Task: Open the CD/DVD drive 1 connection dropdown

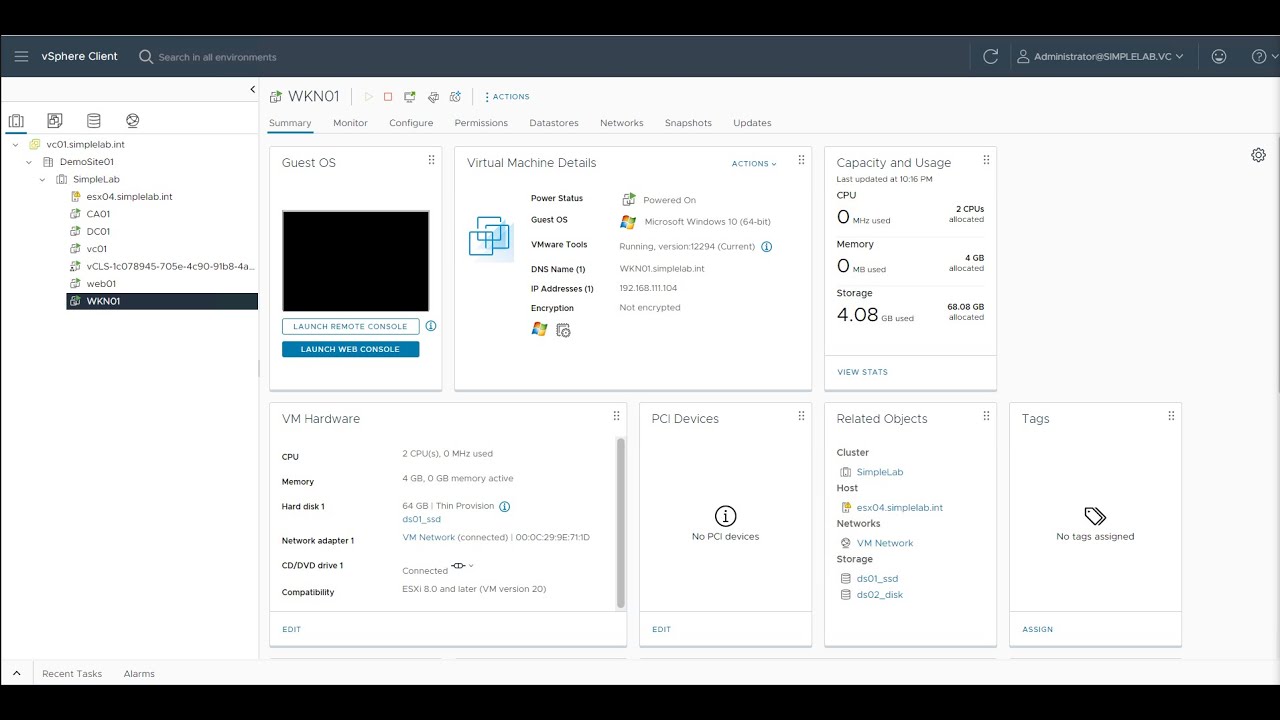Action: pyautogui.click(x=463, y=566)
